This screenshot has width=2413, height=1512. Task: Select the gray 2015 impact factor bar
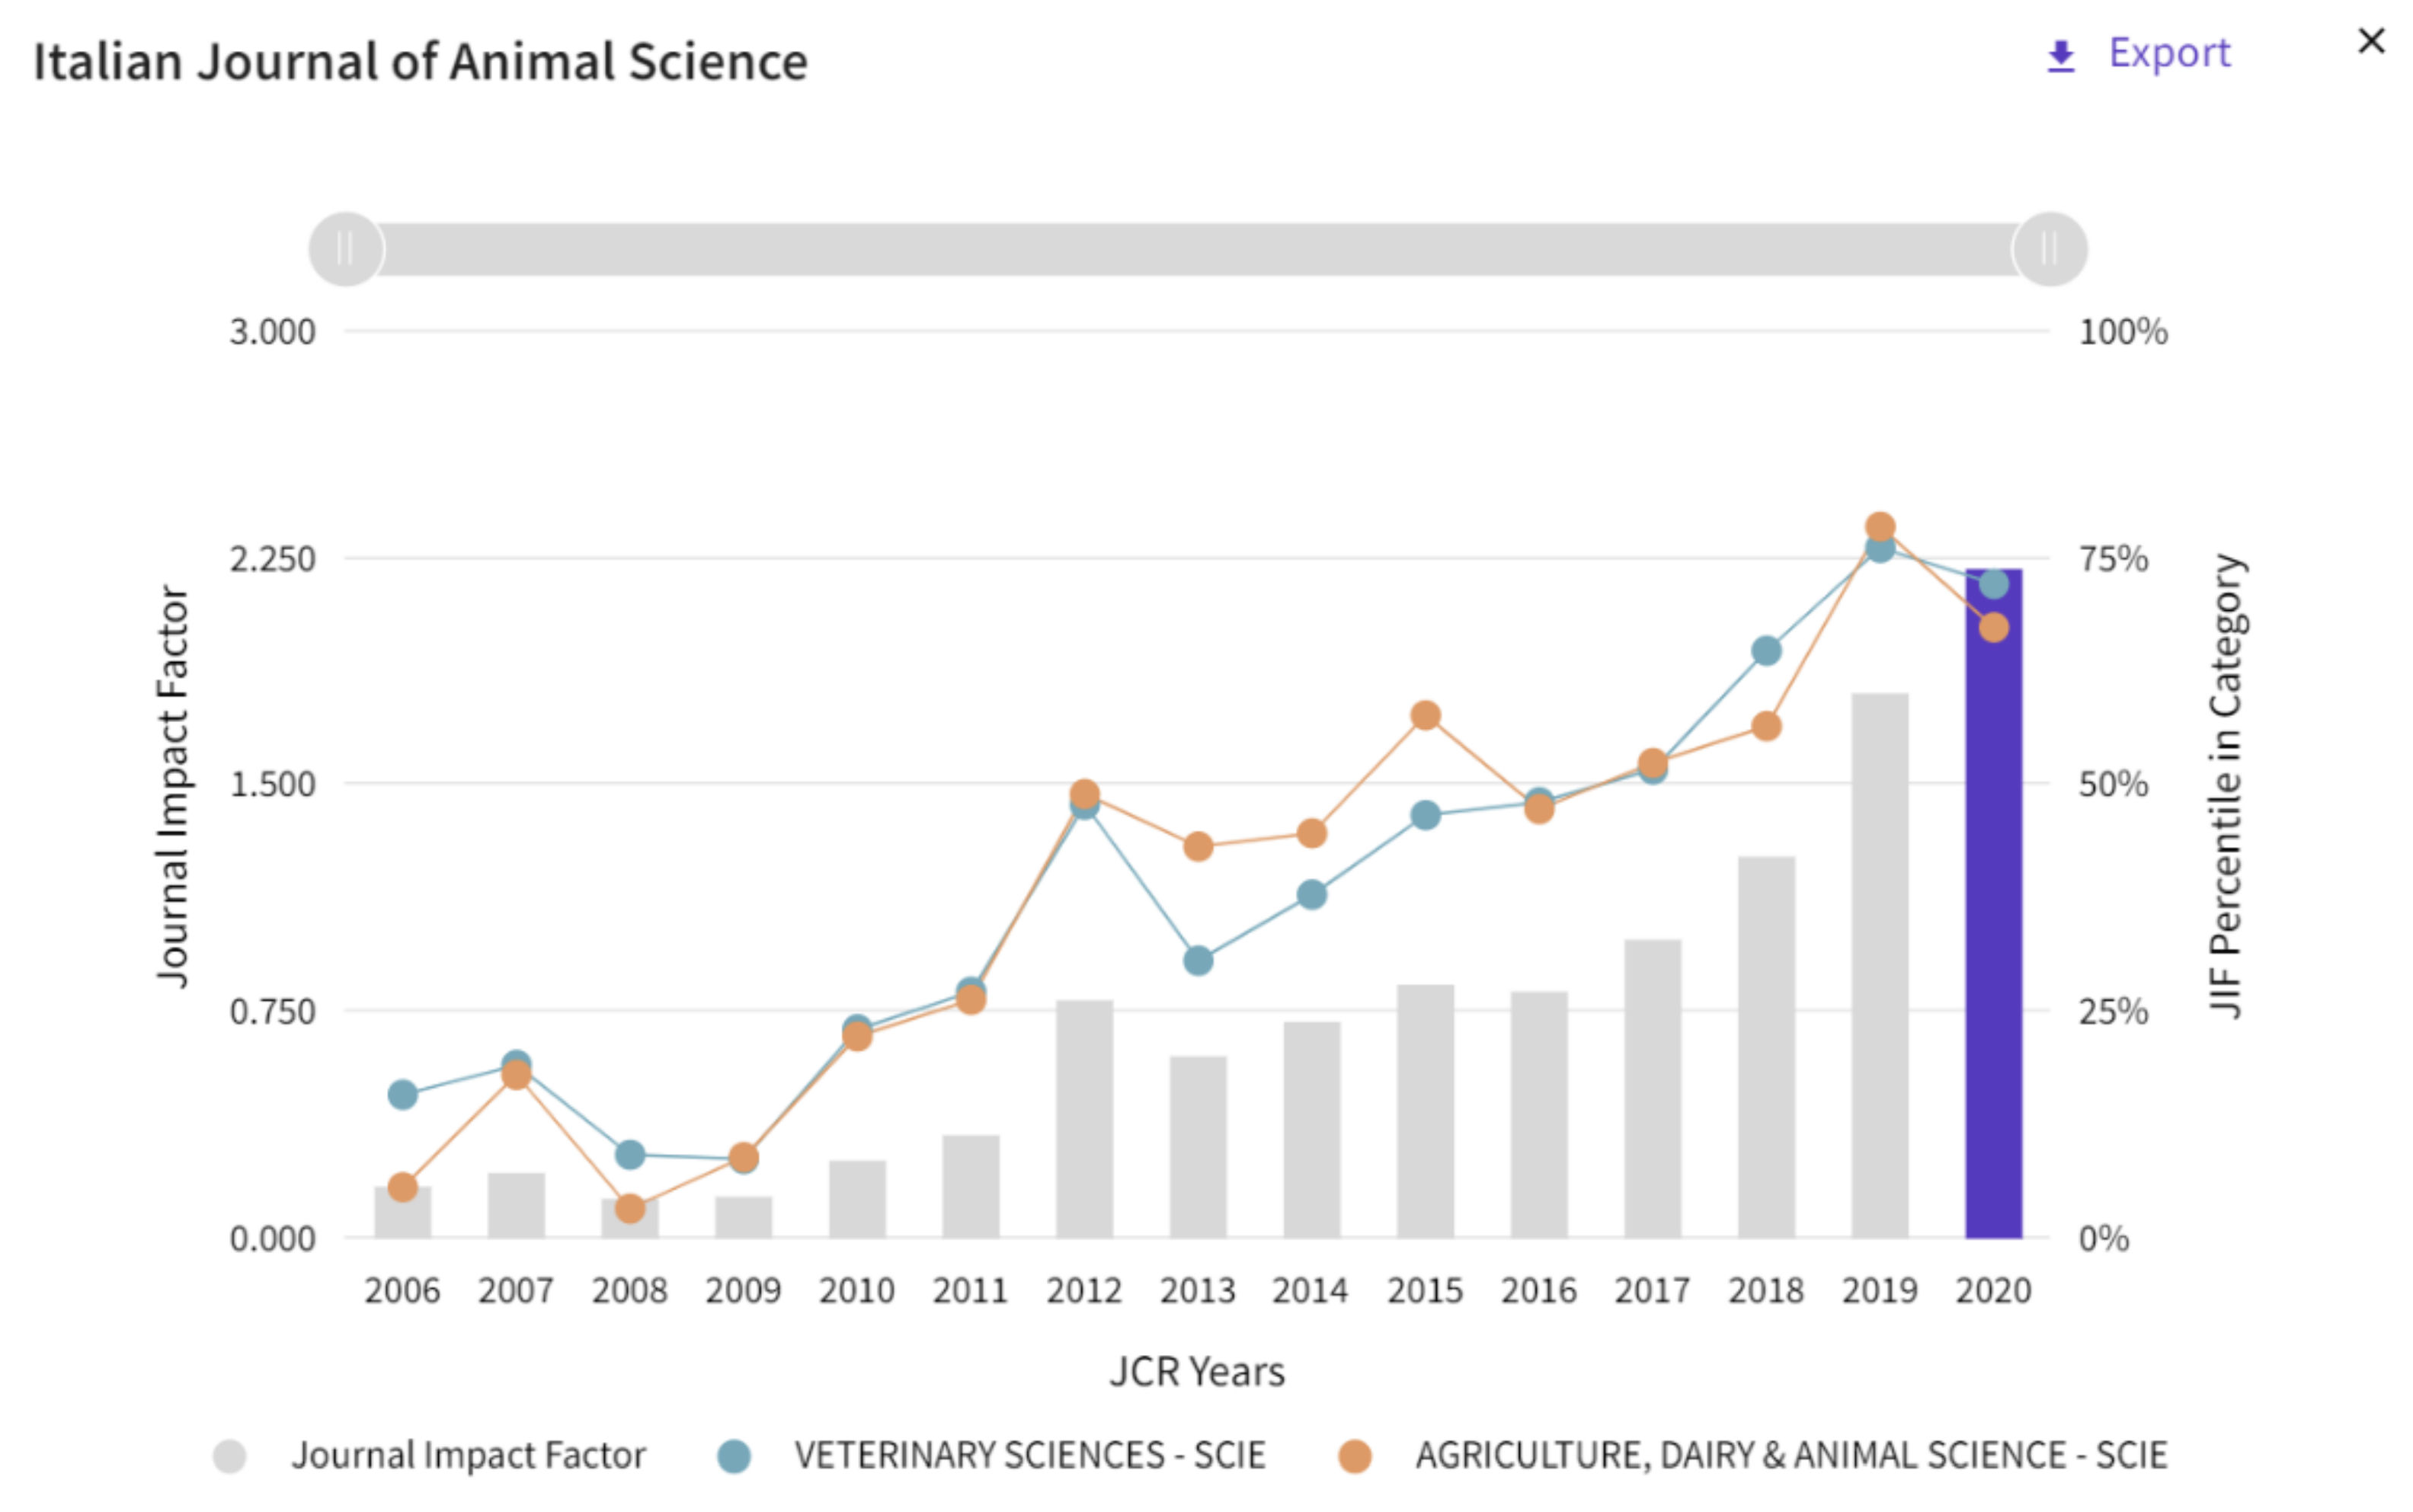tap(1425, 1111)
